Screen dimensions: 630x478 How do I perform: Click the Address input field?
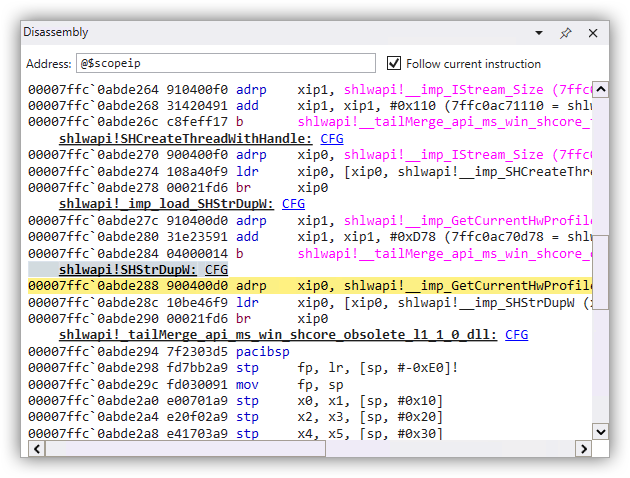point(226,64)
